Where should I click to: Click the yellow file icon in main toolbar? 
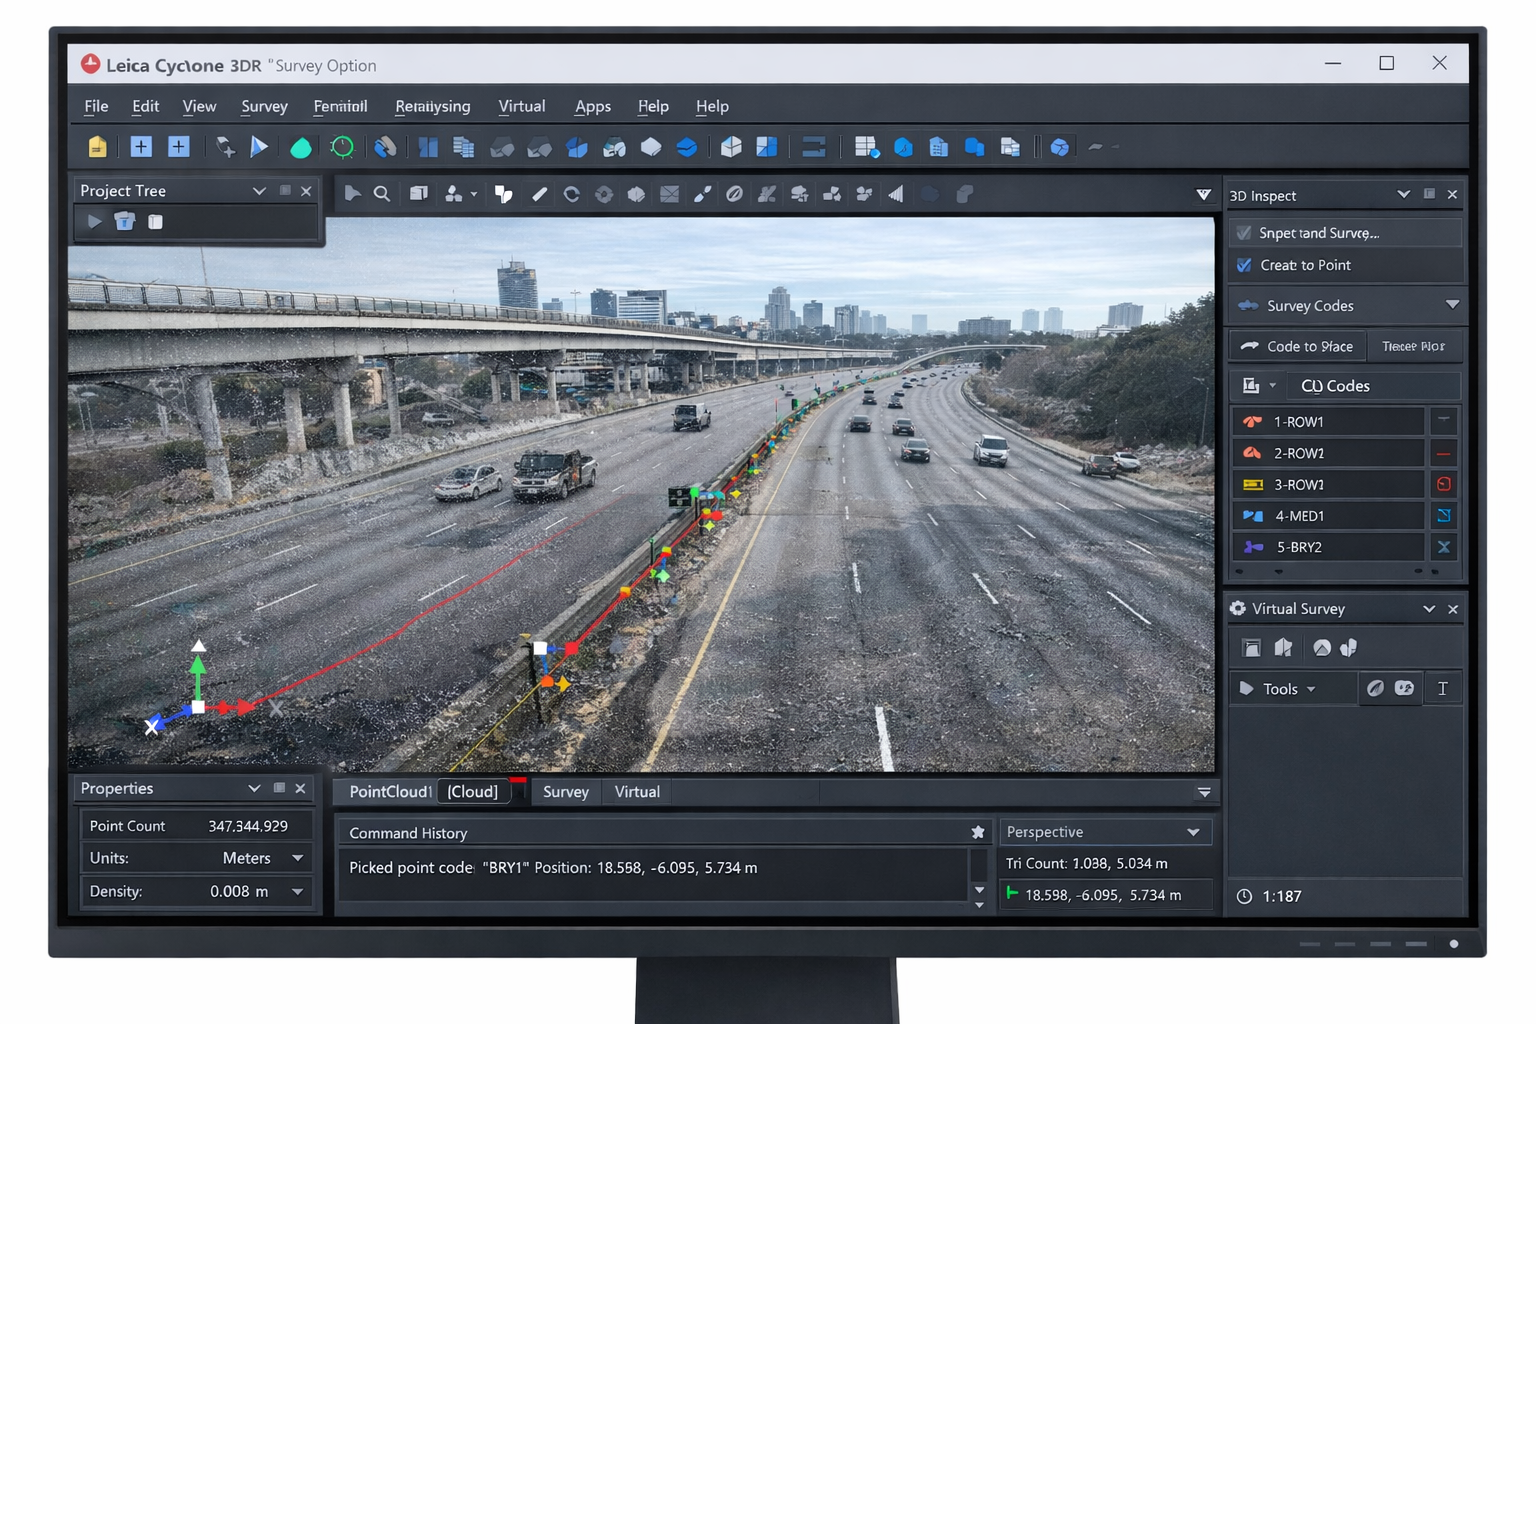coord(97,148)
